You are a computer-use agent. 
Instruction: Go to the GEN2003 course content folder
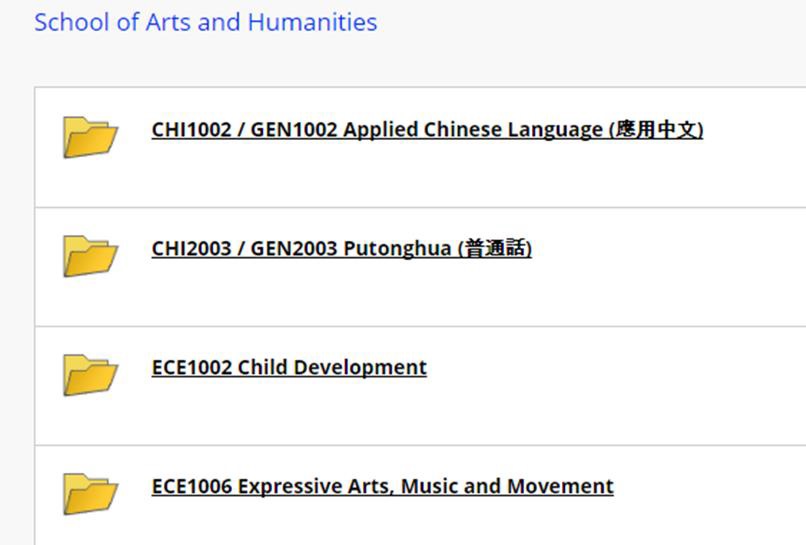tap(341, 248)
